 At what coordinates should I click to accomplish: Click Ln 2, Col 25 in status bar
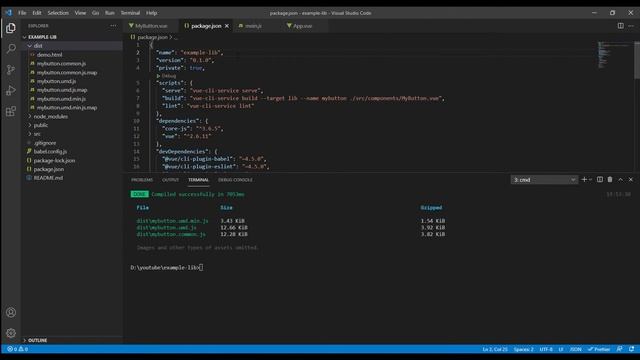pos(495,349)
